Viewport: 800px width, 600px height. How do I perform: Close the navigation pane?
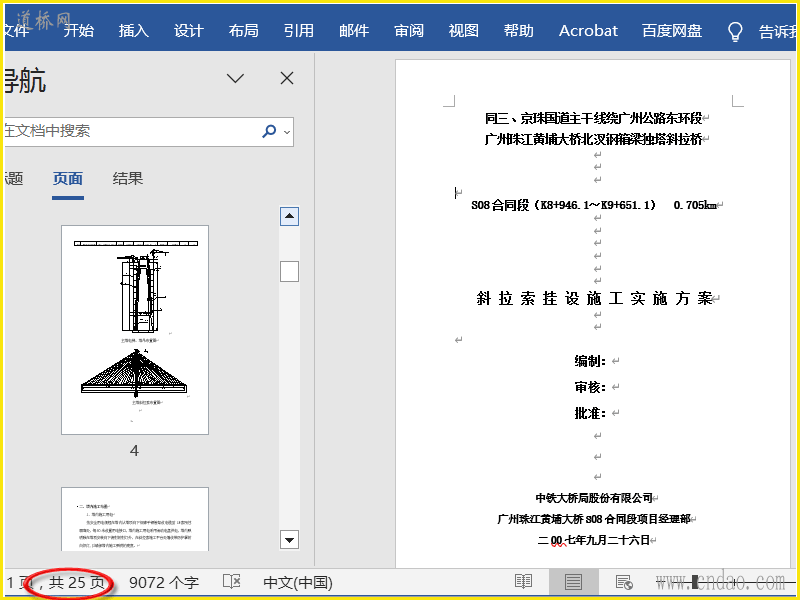[x=287, y=78]
